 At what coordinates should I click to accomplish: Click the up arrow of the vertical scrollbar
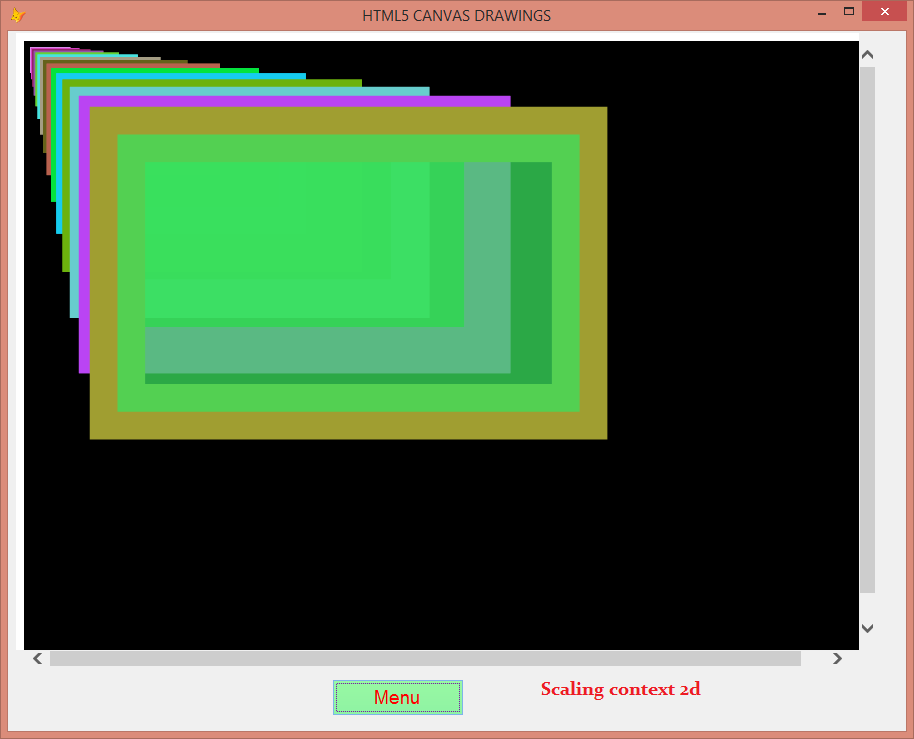(867, 53)
